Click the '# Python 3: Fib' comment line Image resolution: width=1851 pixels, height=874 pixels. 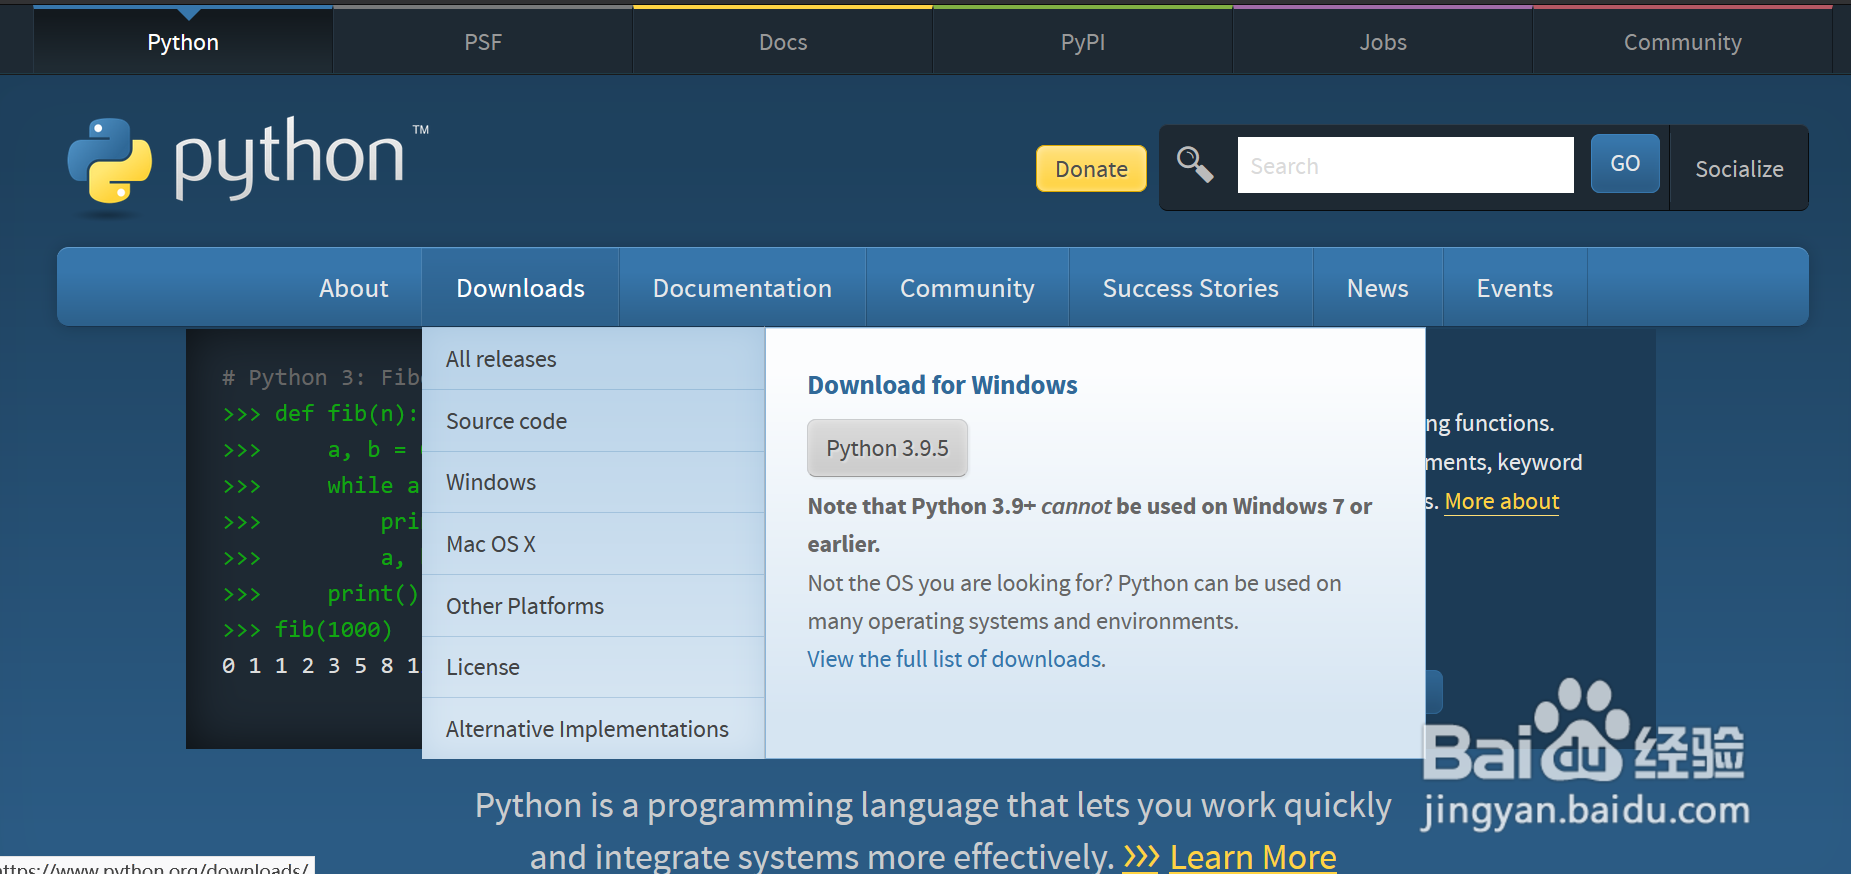(321, 377)
